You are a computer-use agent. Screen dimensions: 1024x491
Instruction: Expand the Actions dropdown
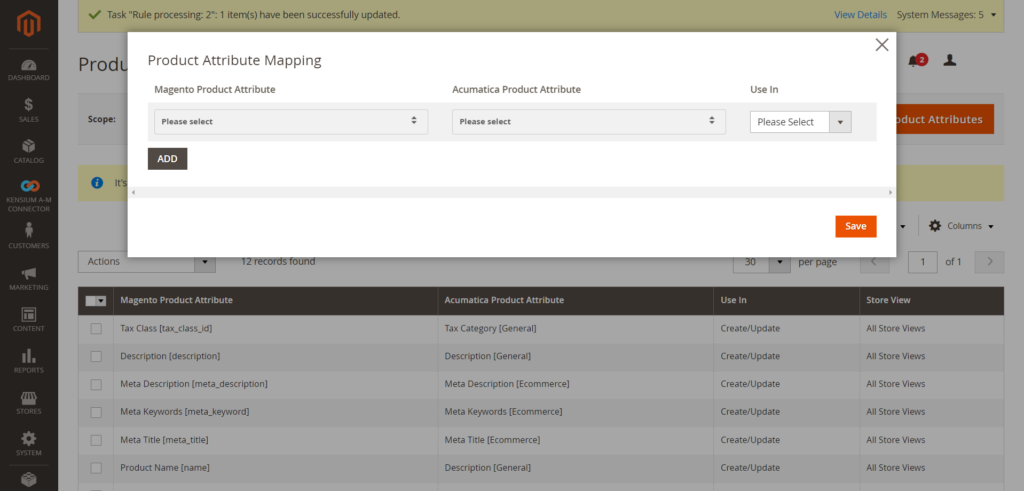pyautogui.click(x=147, y=262)
